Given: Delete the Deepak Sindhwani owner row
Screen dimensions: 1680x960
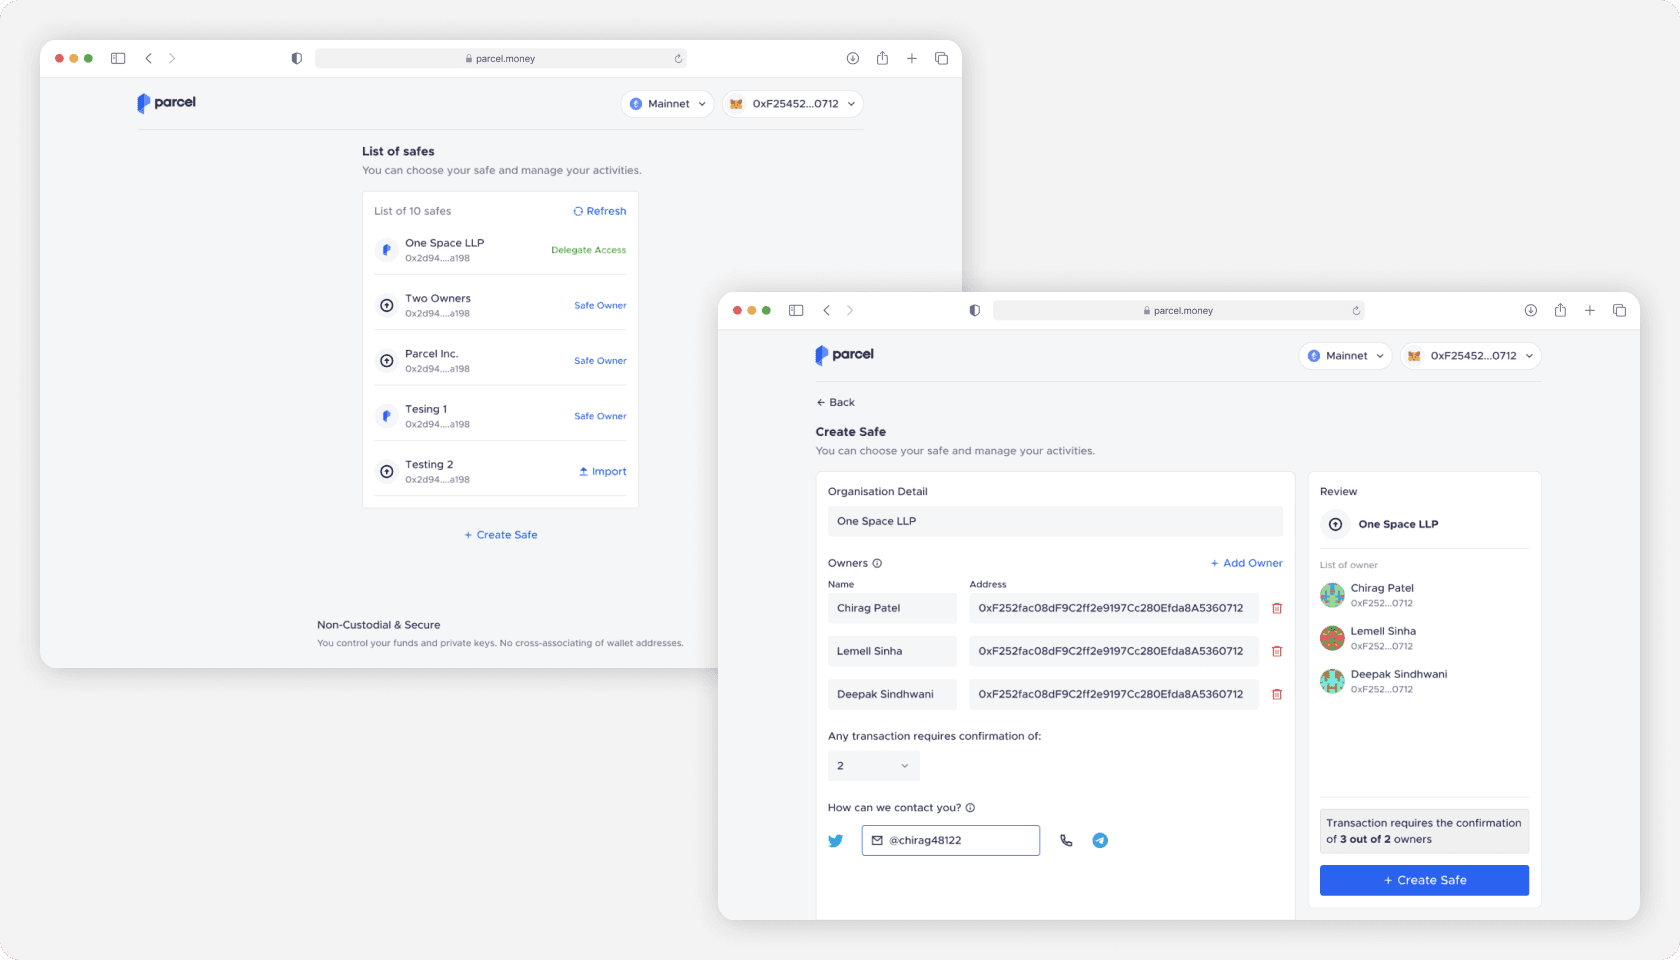Looking at the screenshot, I should [x=1277, y=694].
